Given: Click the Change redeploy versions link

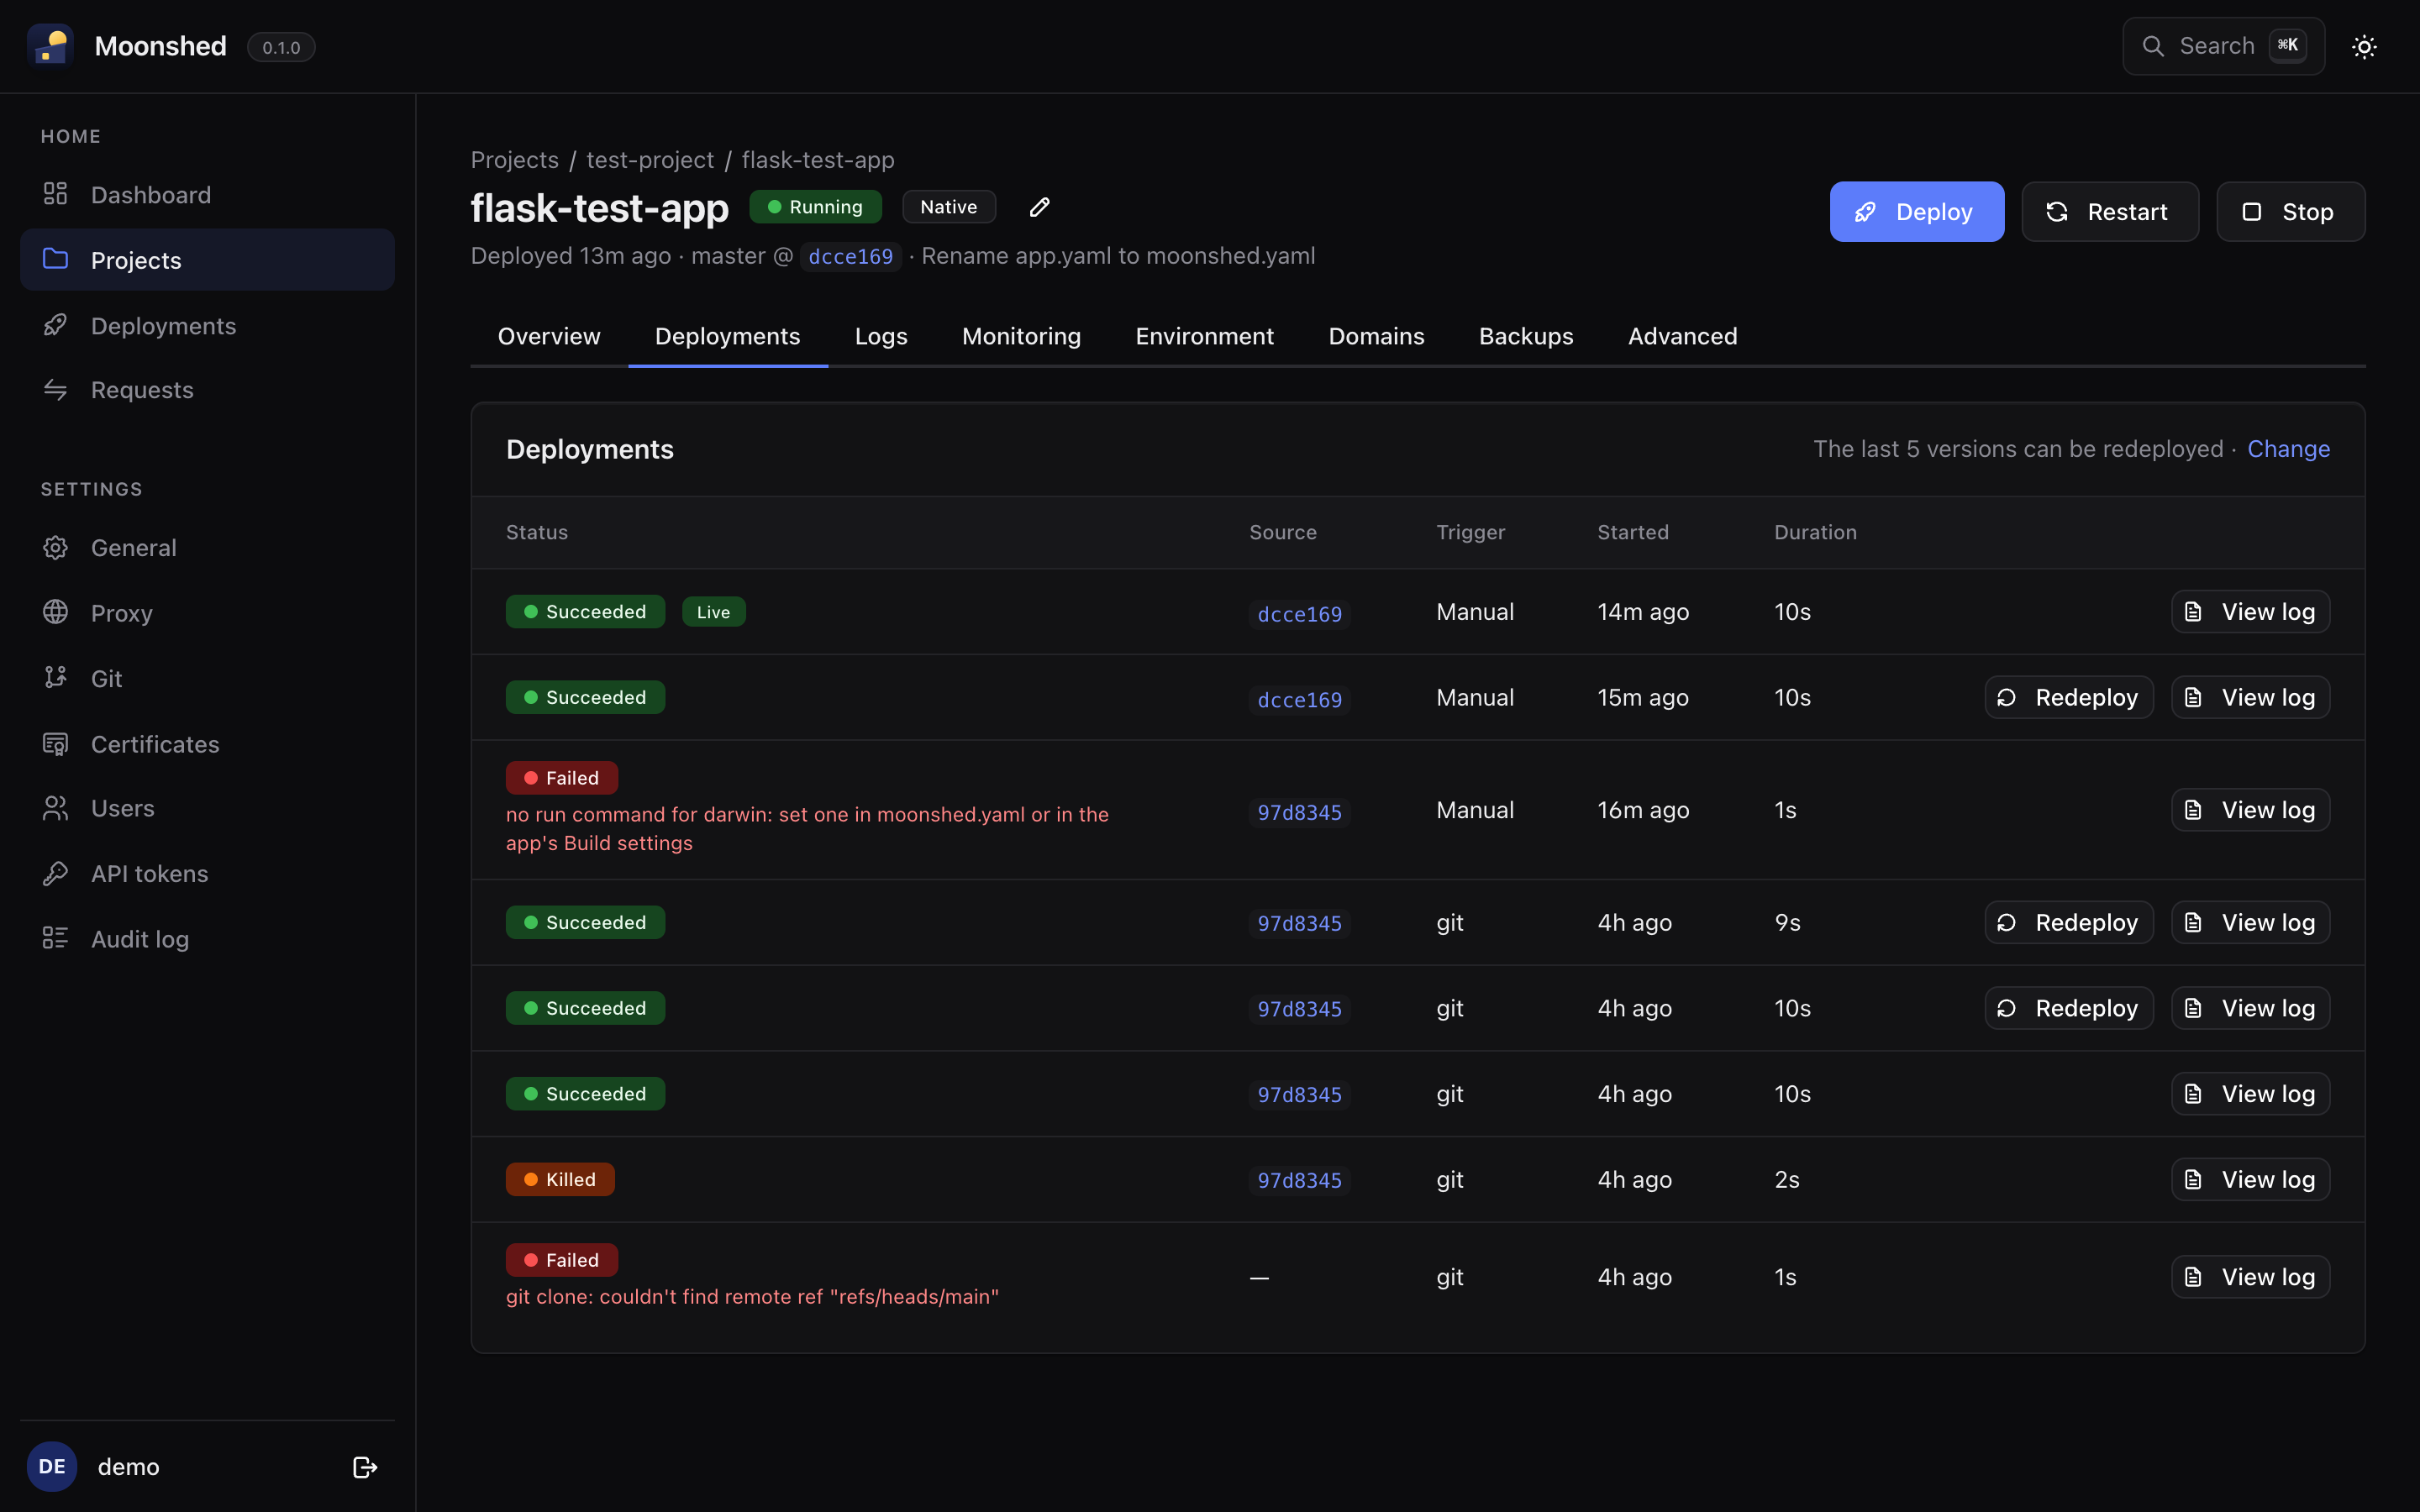Looking at the screenshot, I should click(2288, 449).
